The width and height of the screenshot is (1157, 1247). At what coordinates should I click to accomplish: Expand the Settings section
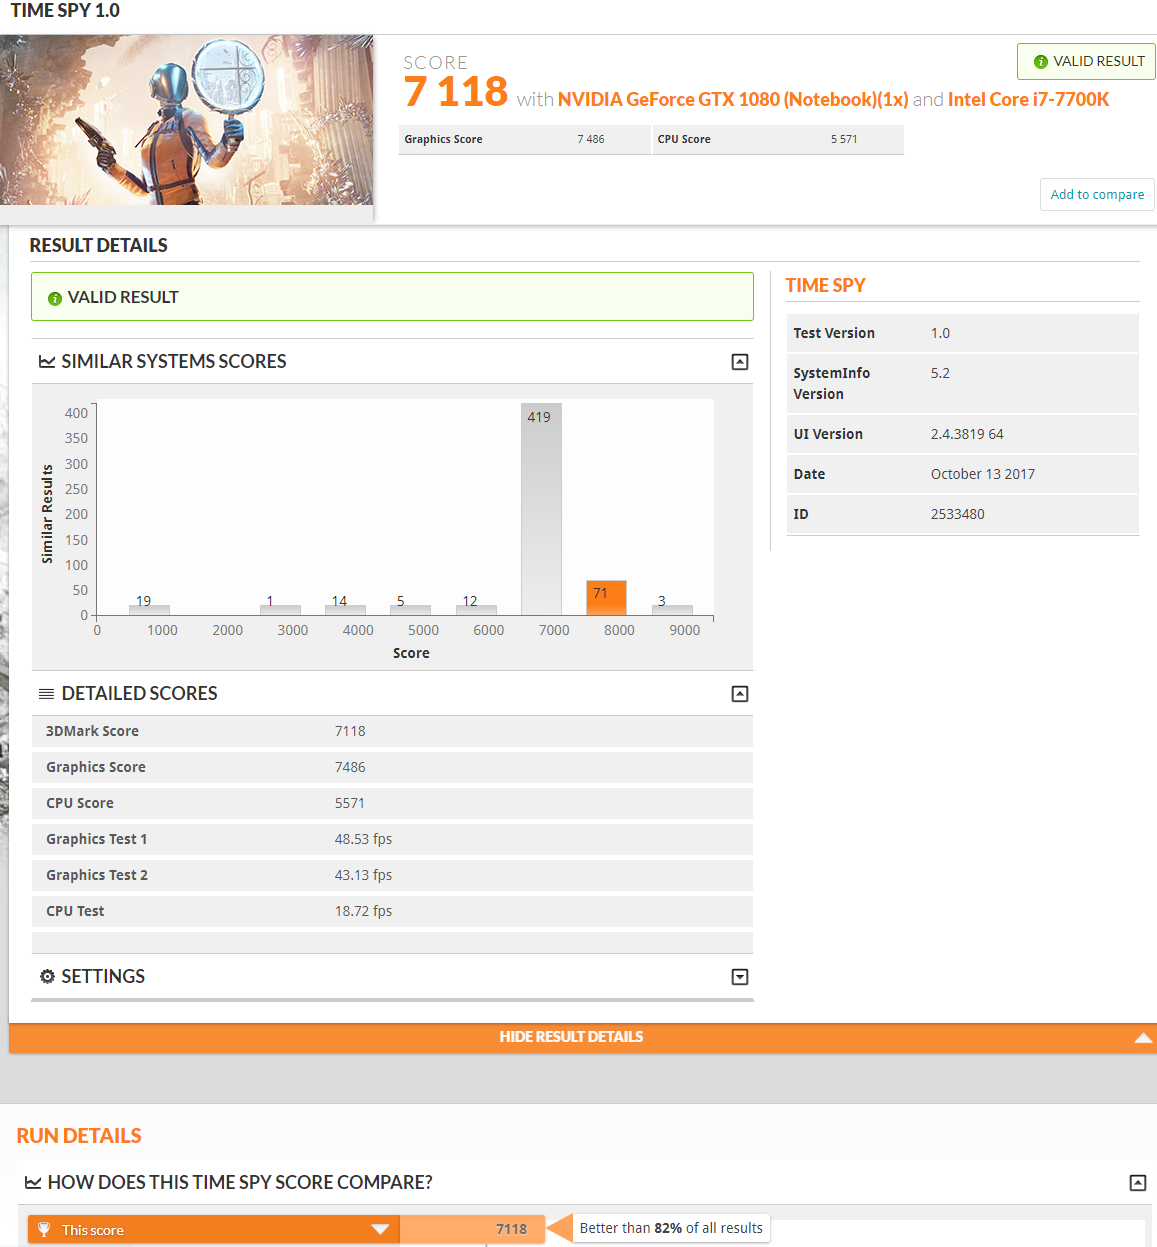(740, 977)
